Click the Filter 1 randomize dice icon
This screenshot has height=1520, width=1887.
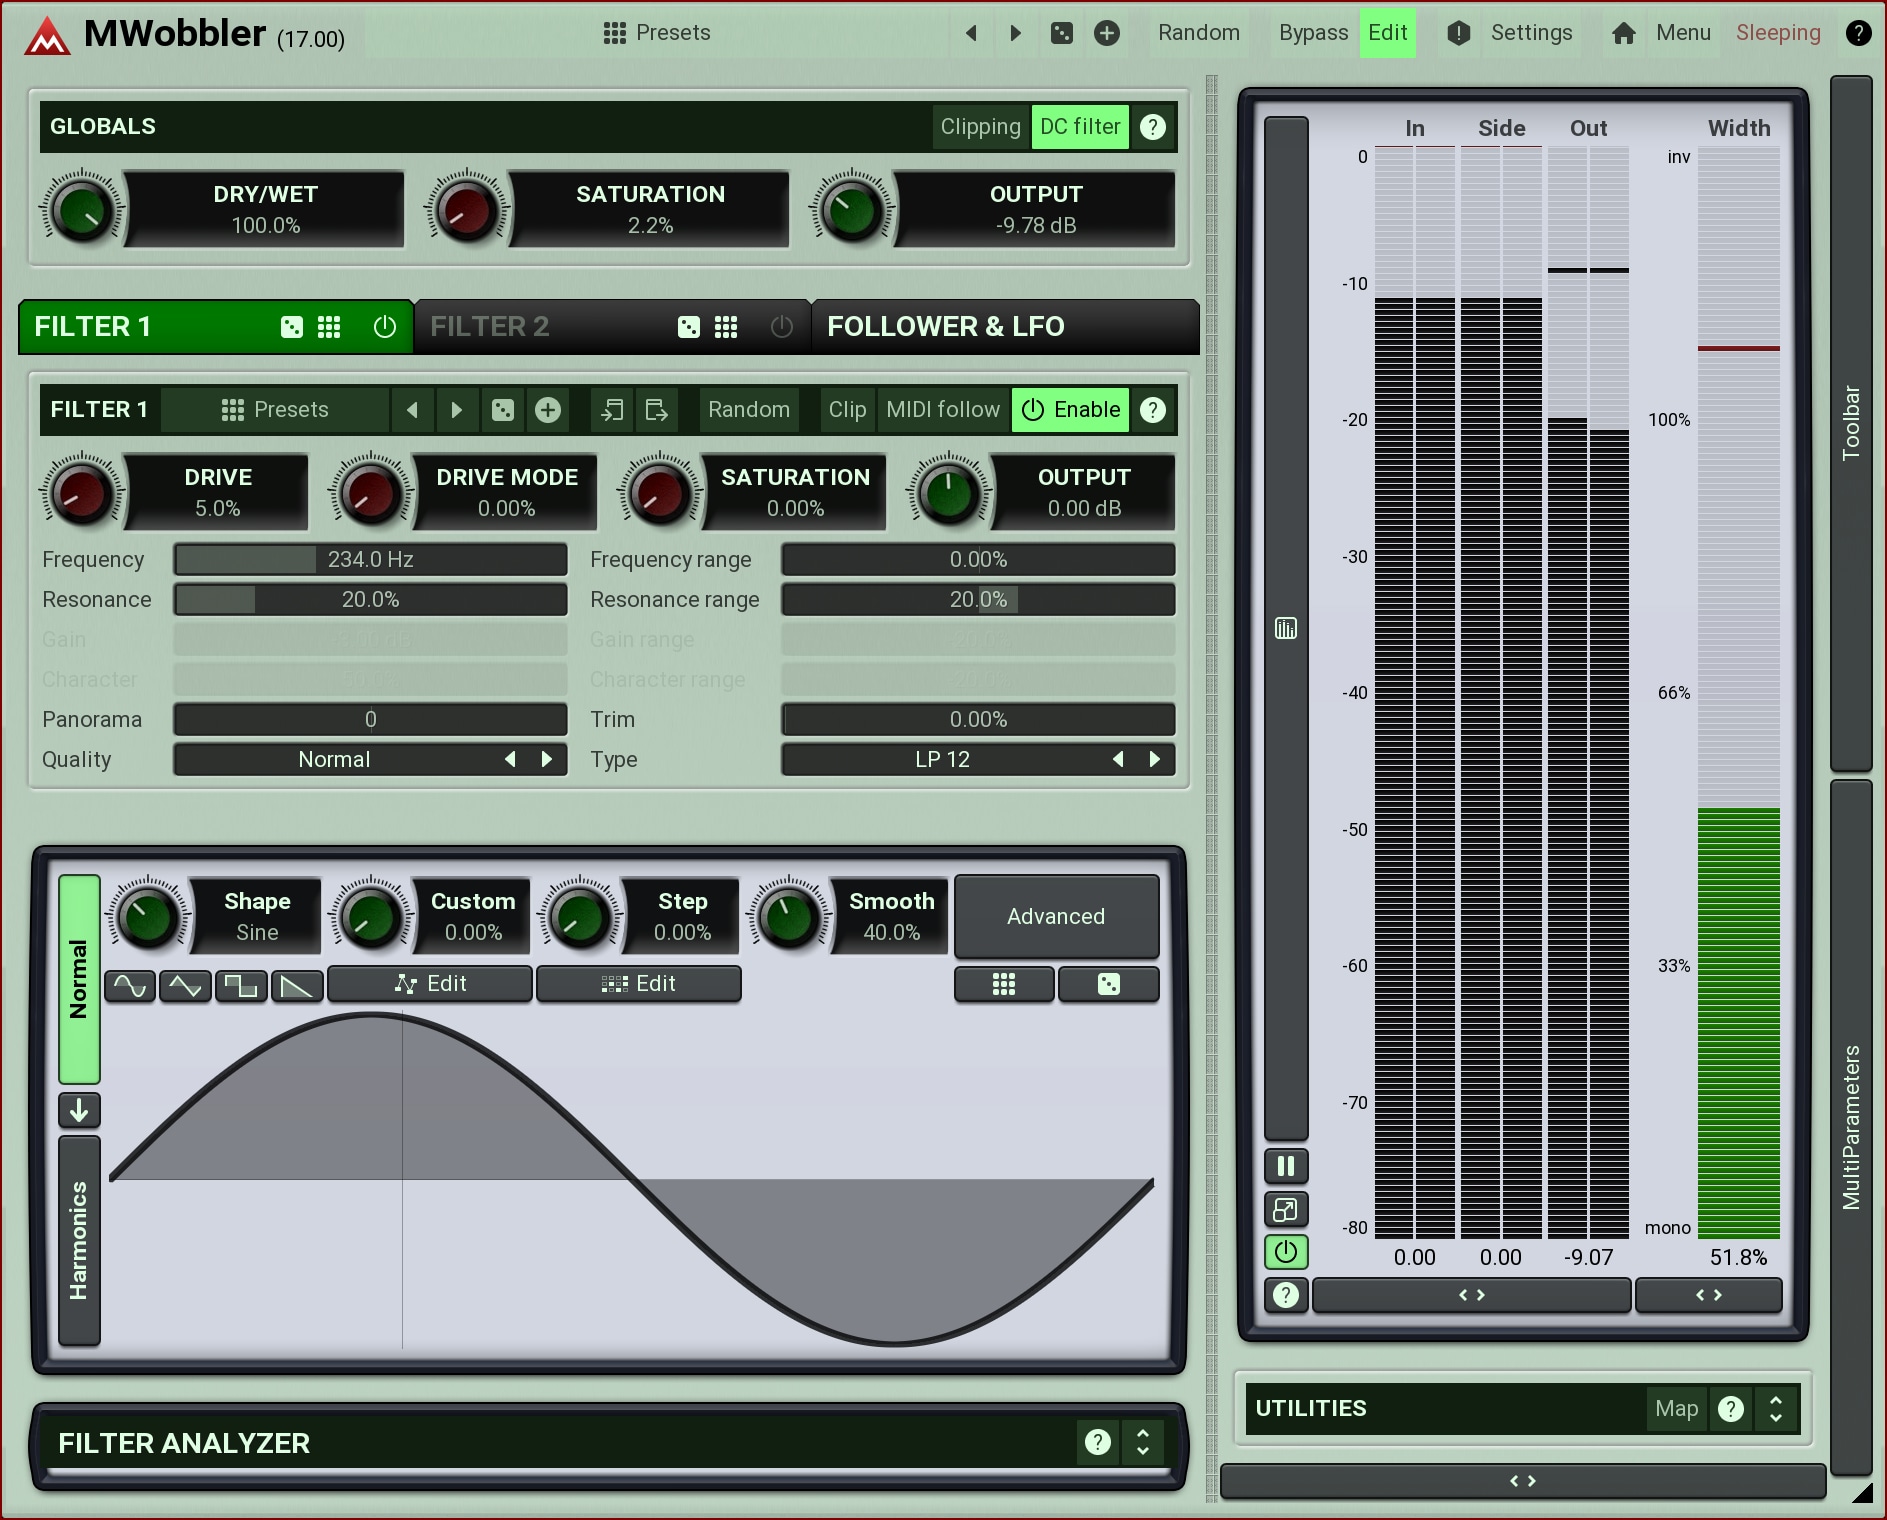(502, 410)
